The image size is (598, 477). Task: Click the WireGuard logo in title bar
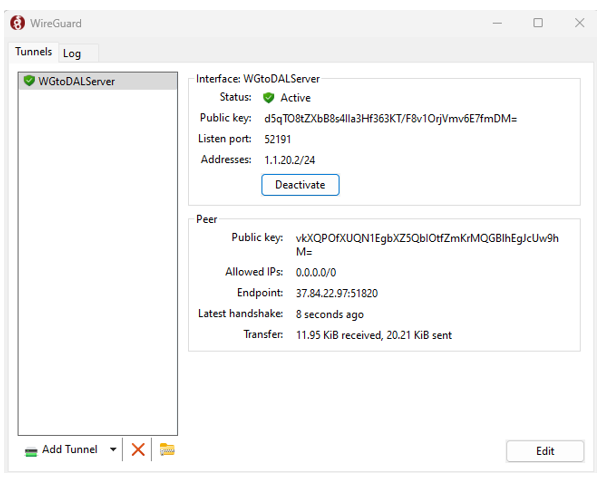(x=18, y=23)
